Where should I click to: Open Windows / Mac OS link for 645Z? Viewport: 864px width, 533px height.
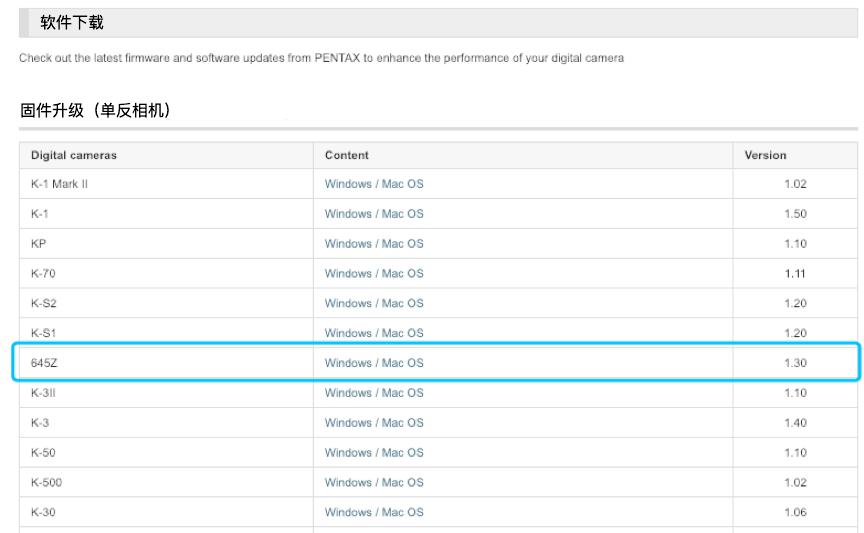point(374,363)
